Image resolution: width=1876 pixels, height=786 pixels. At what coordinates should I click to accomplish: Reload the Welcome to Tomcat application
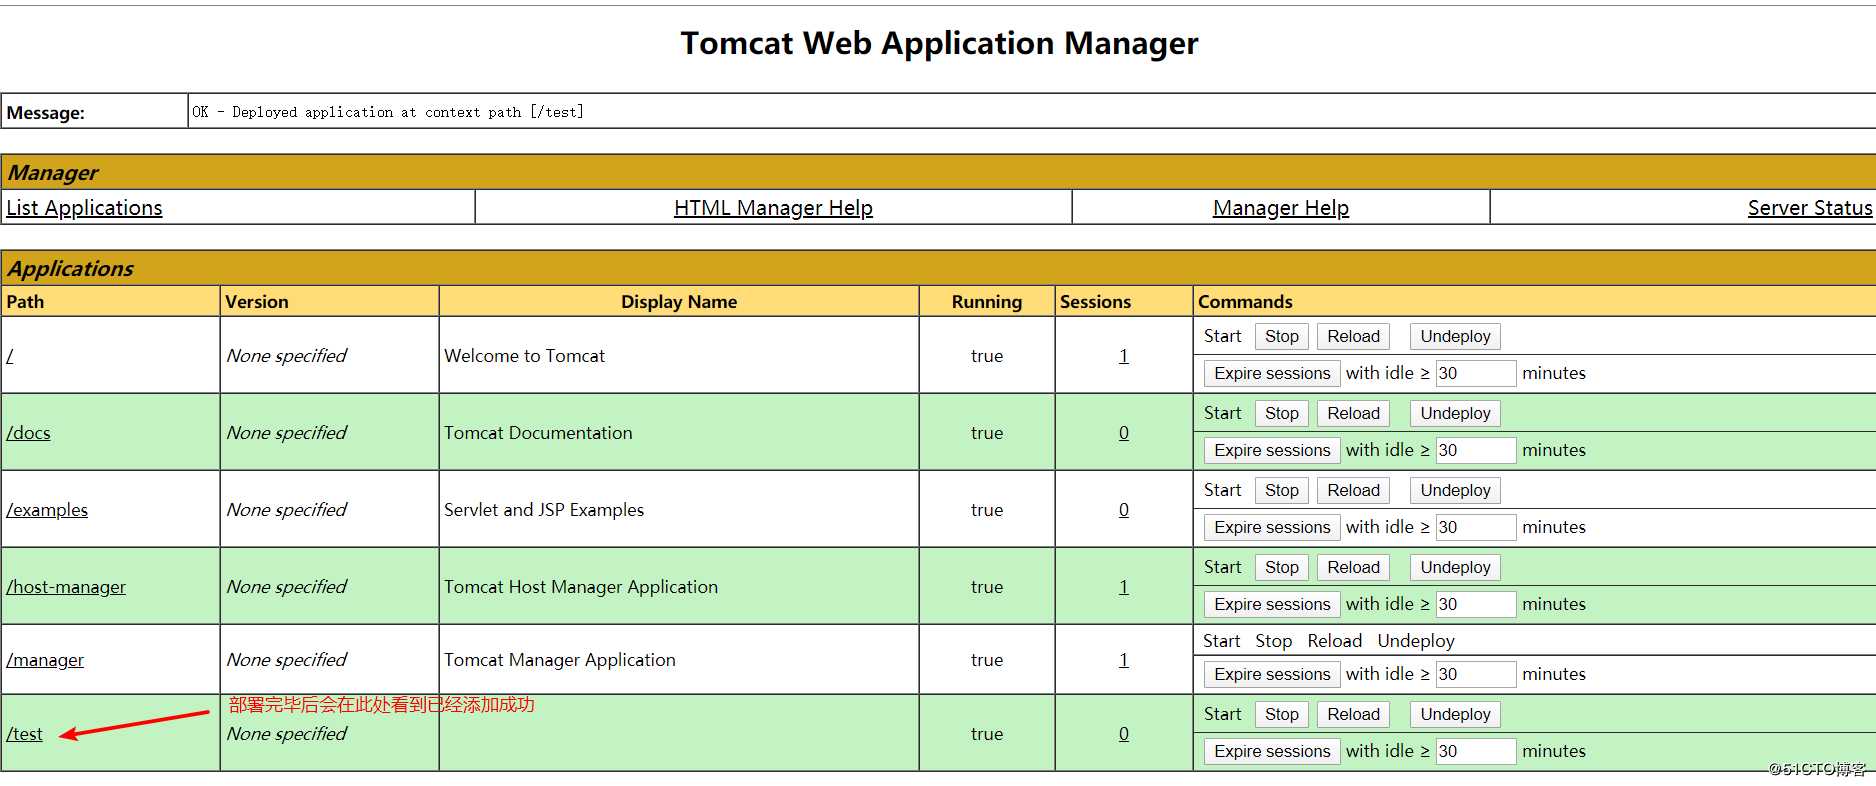pyautogui.click(x=1353, y=337)
